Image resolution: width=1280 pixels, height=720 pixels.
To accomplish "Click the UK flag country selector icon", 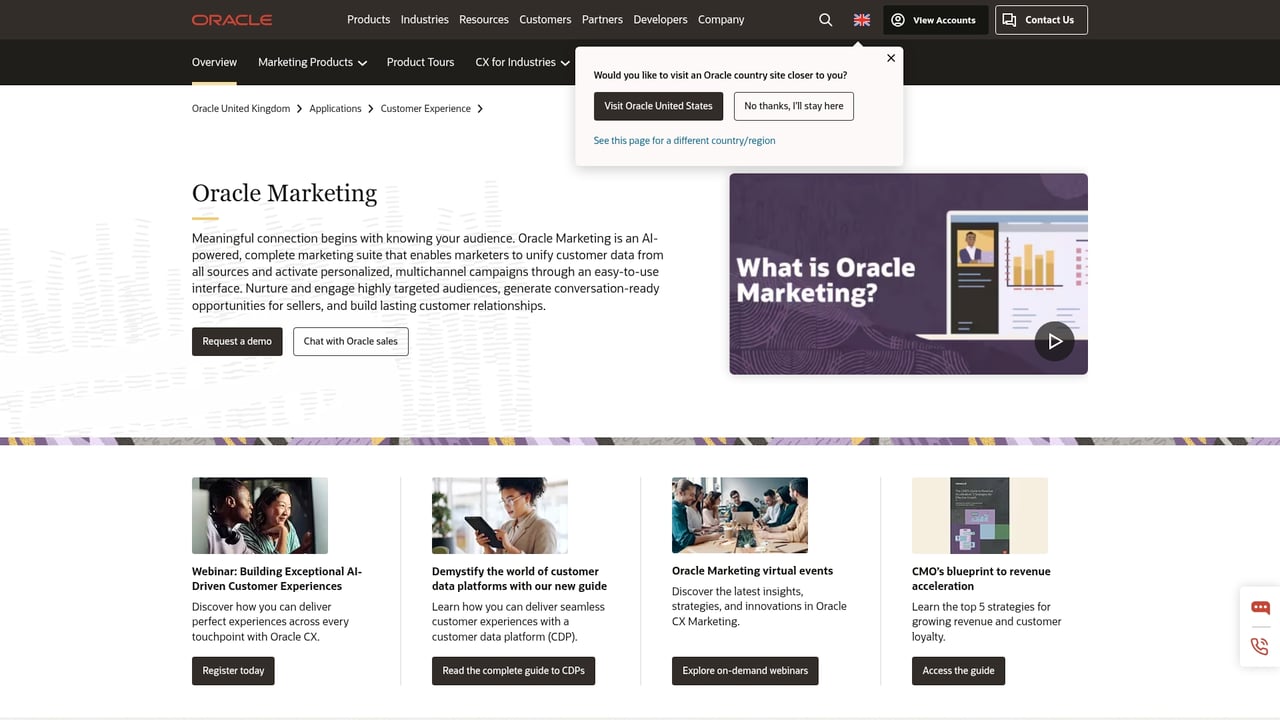I will pyautogui.click(x=861, y=19).
